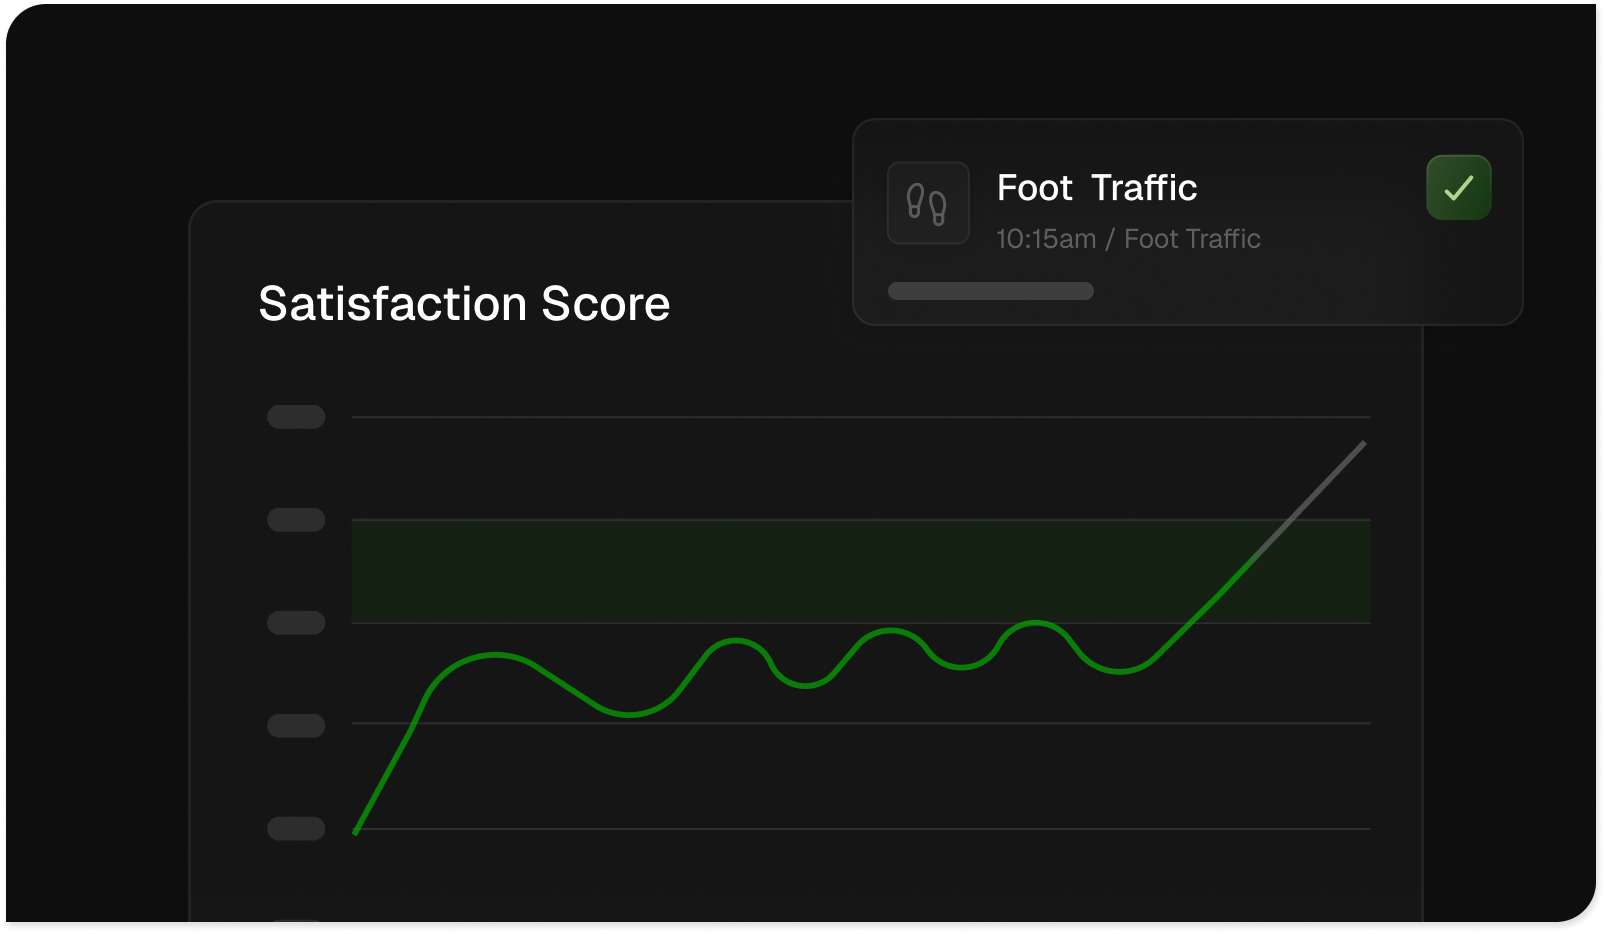This screenshot has height=934, width=1606.
Task: Toggle the green checkmark box
Action: (1458, 188)
